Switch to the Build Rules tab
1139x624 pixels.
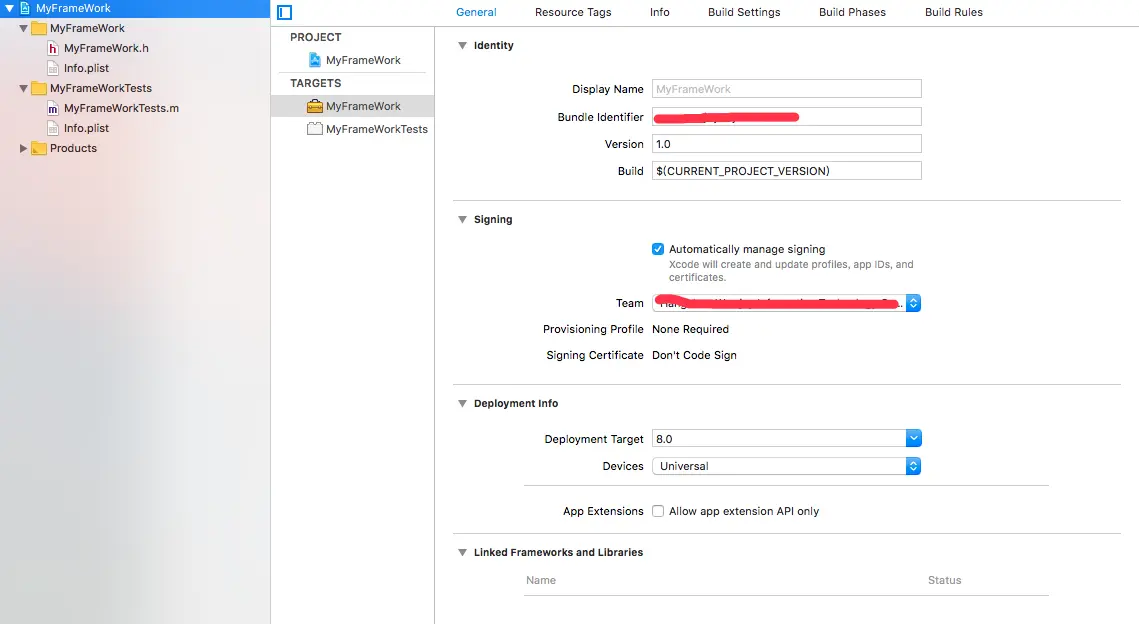coord(954,12)
